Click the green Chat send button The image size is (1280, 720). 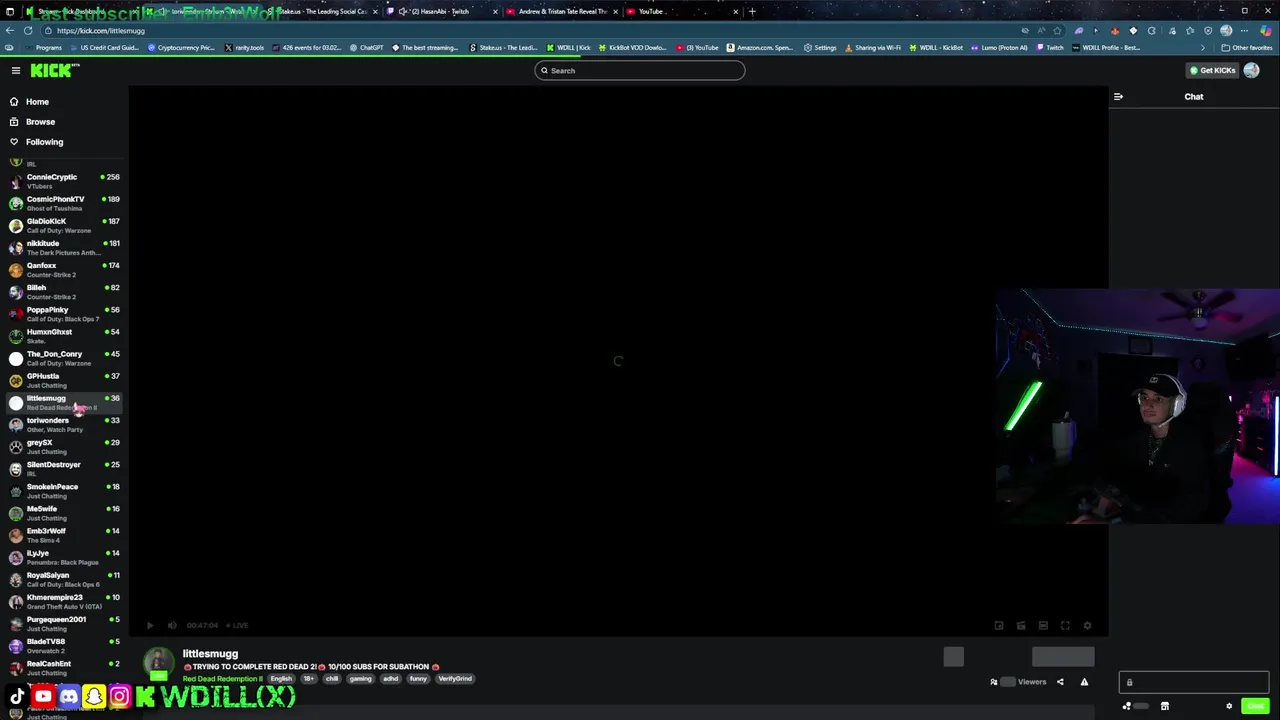pos(1255,706)
